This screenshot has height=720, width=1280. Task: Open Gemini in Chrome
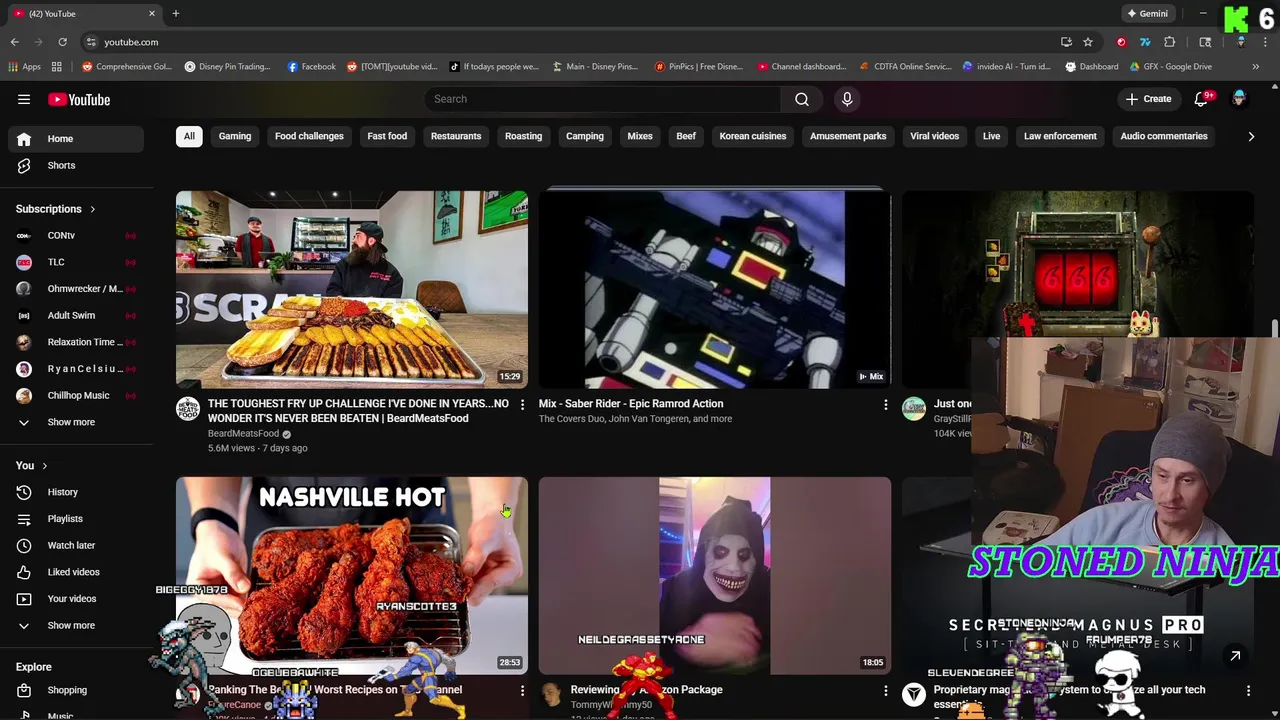pos(1147,14)
